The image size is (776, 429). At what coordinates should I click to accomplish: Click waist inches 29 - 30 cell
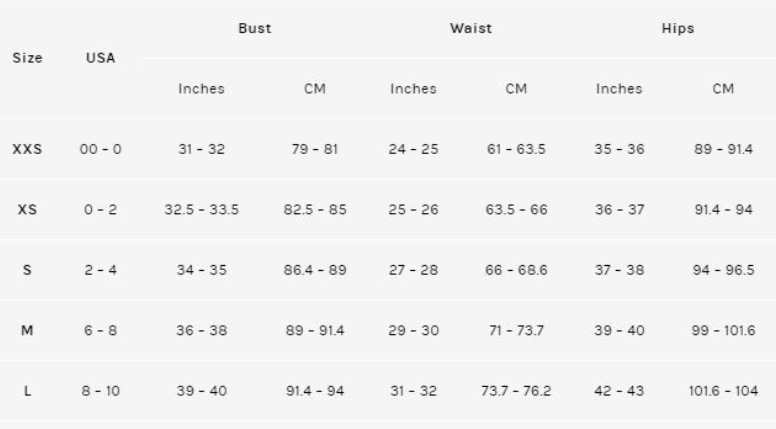[x=413, y=330]
